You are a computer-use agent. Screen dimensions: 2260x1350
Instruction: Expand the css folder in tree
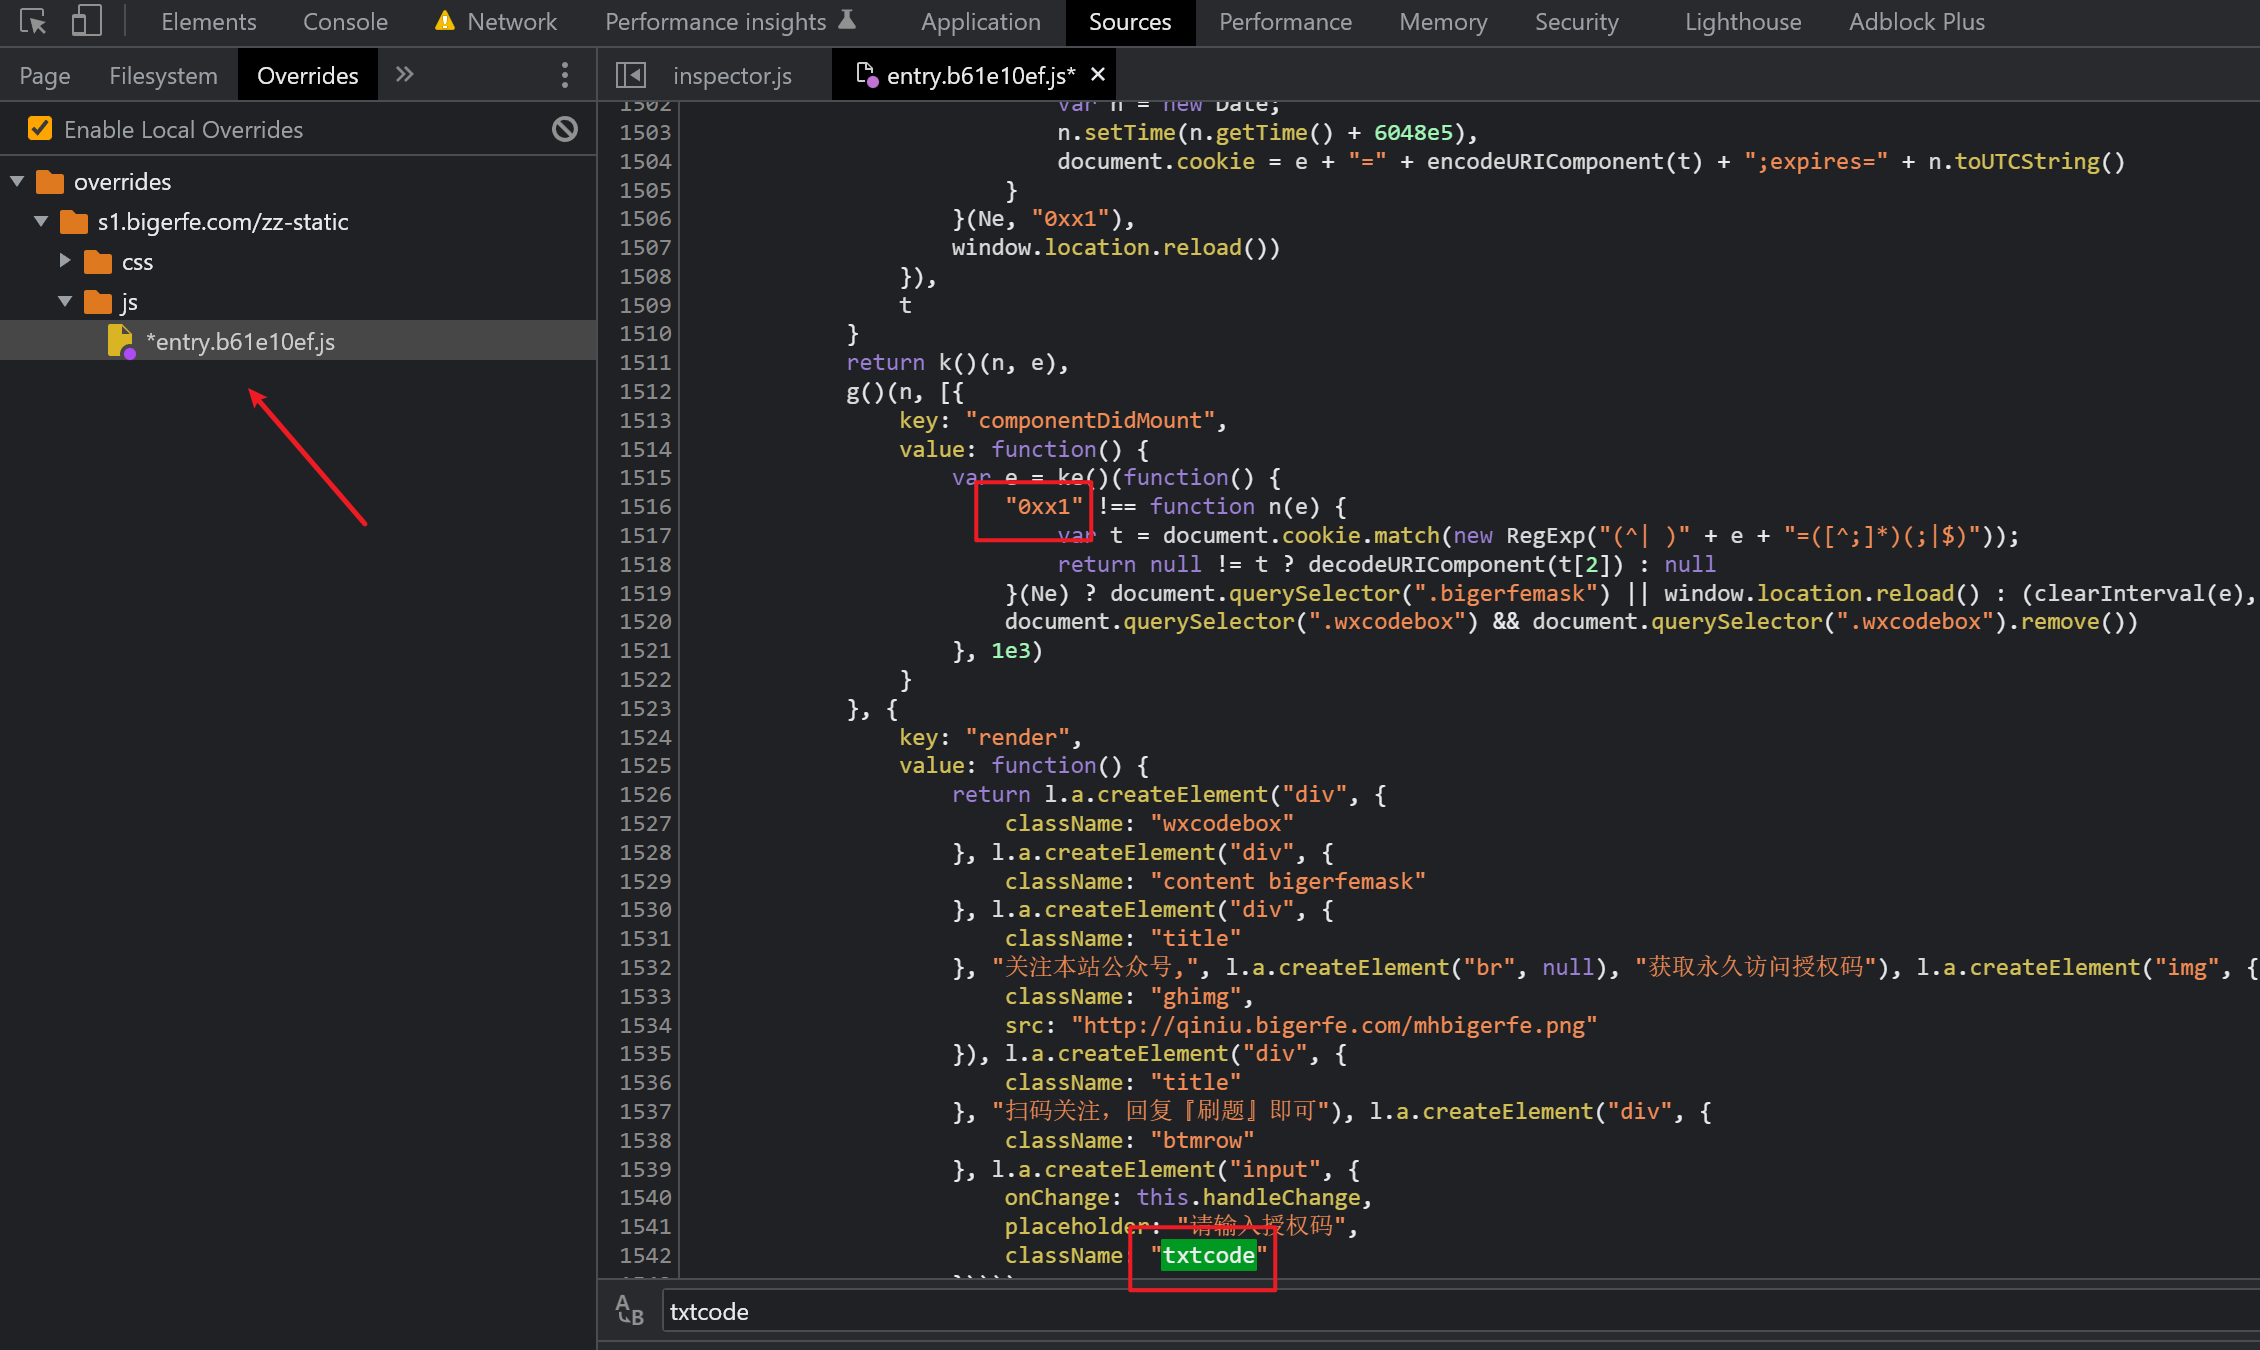pos(65,261)
